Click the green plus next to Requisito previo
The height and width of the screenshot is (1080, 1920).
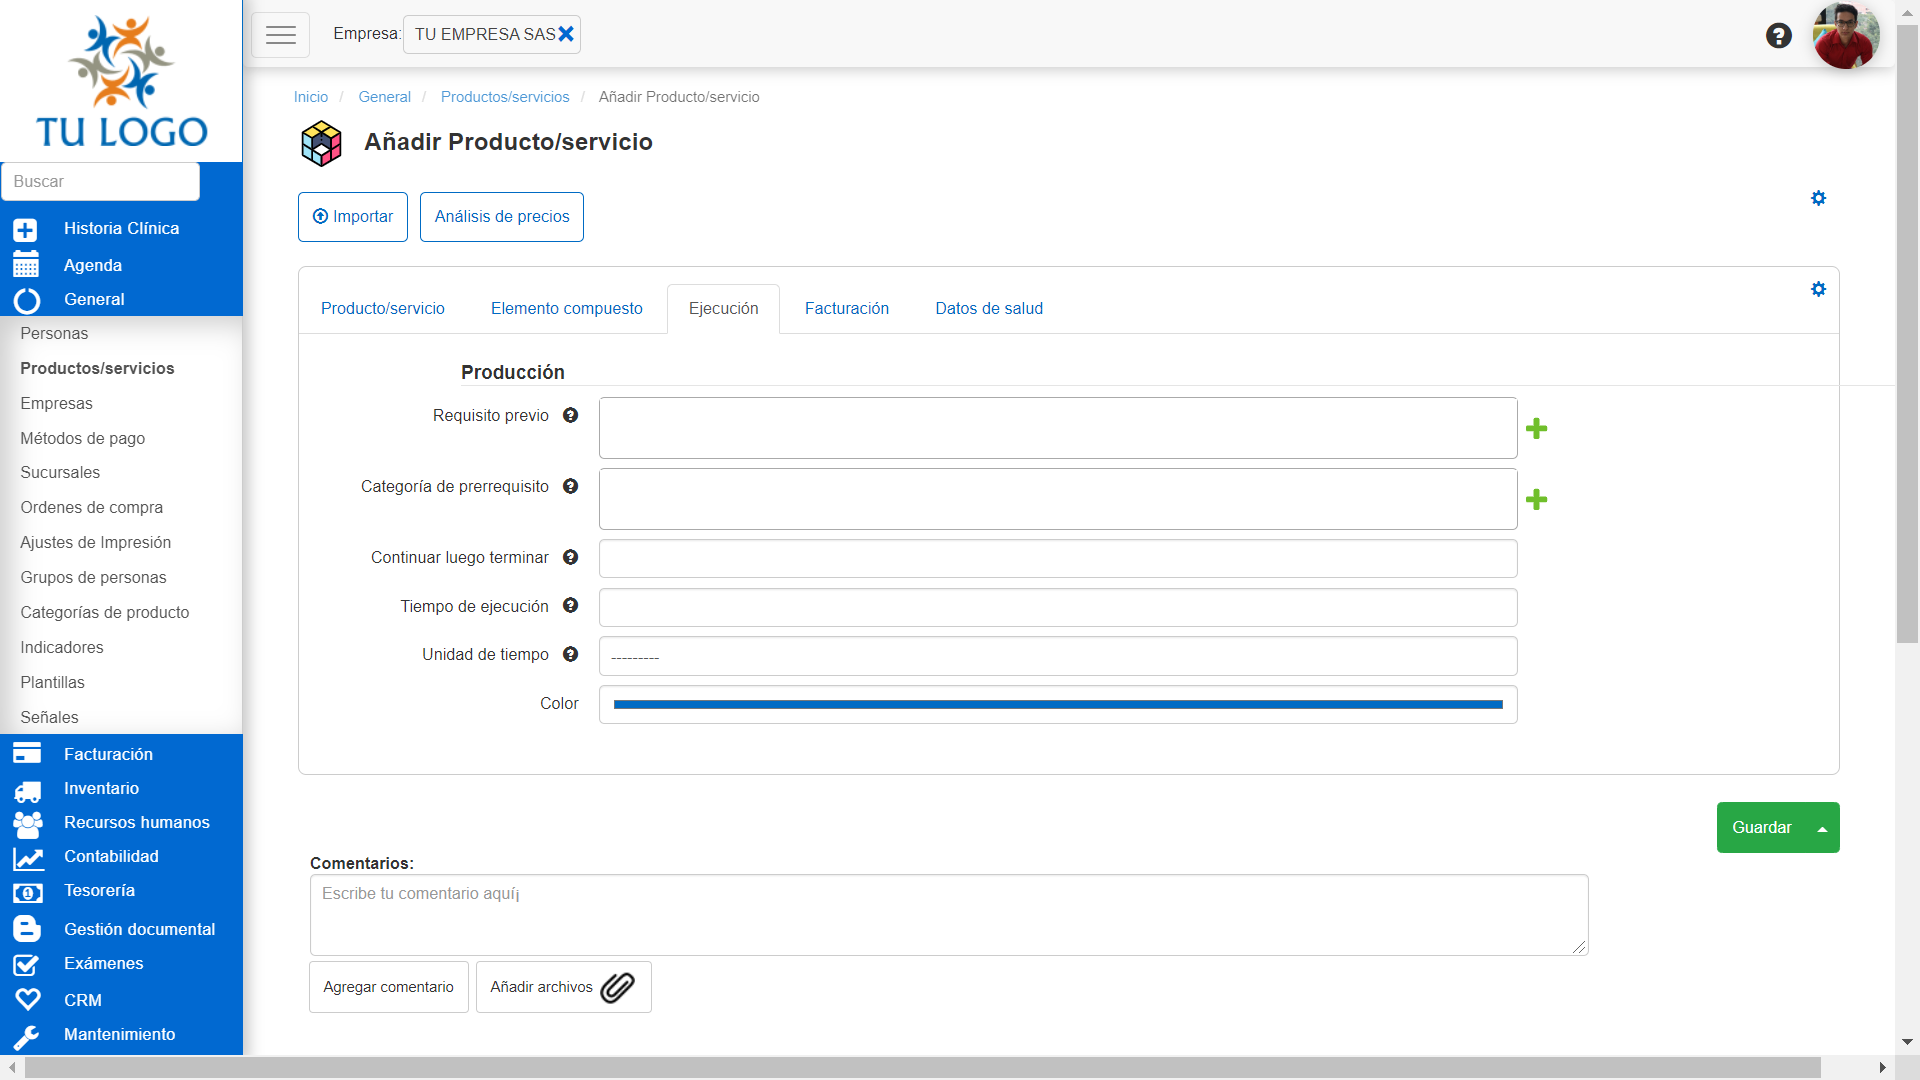(x=1536, y=429)
